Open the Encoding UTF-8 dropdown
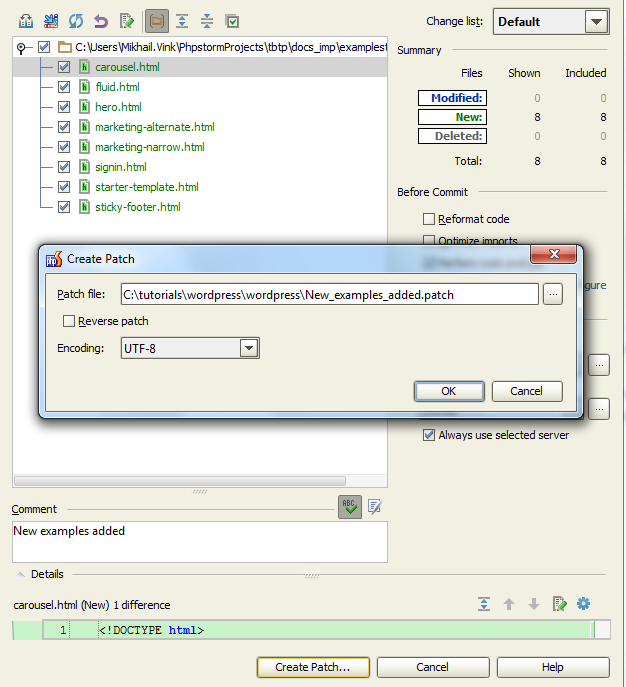The width and height of the screenshot is (626, 687). click(190, 348)
